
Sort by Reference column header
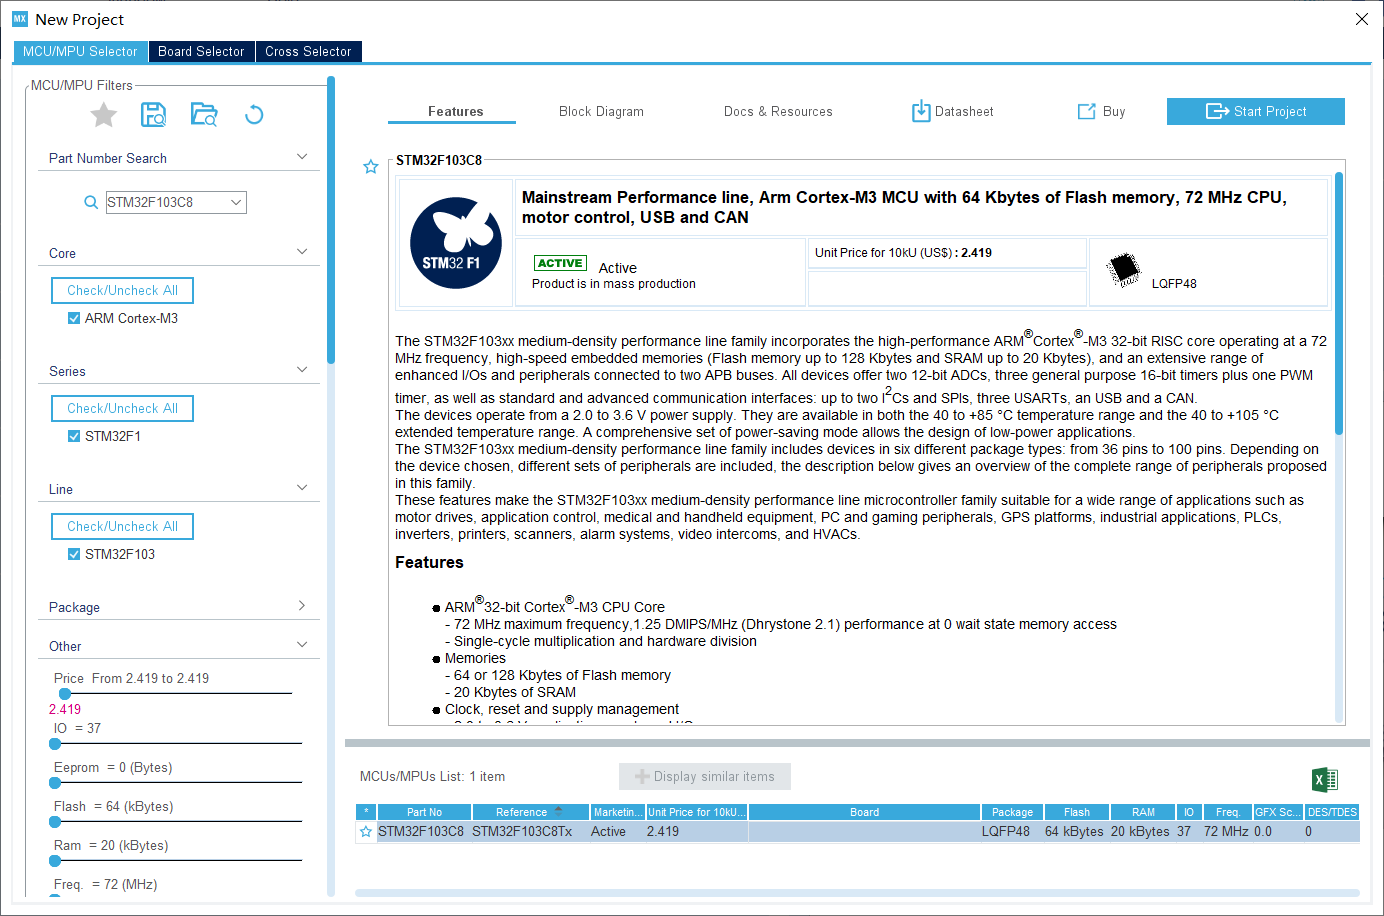coord(530,812)
